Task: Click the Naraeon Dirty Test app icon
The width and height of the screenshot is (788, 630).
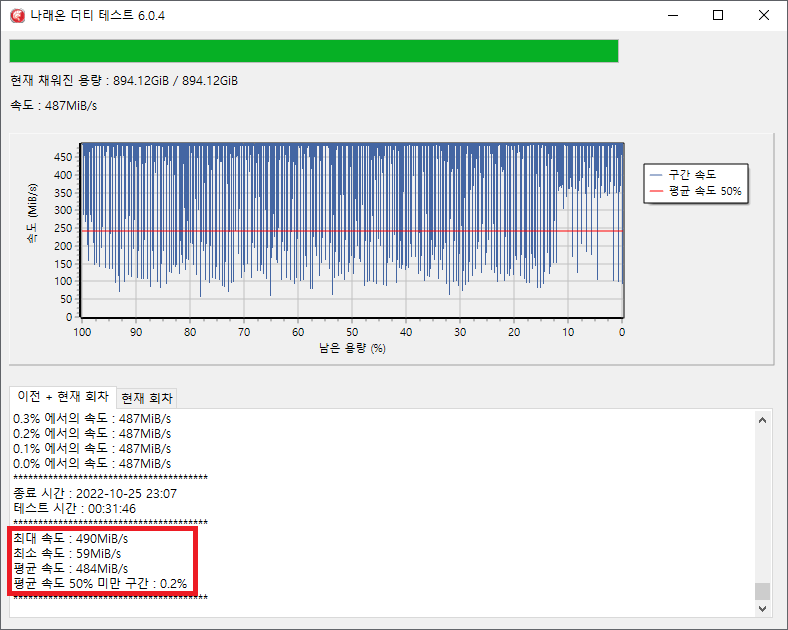Action: point(18,16)
